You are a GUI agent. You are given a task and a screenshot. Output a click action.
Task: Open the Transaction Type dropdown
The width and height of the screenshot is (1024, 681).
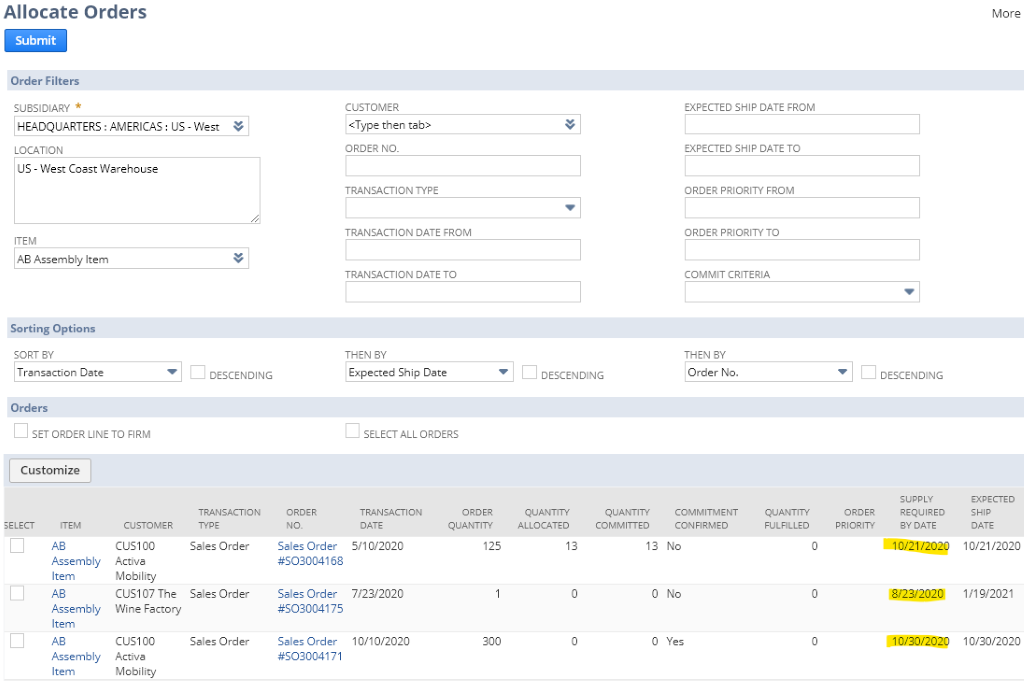click(x=569, y=208)
